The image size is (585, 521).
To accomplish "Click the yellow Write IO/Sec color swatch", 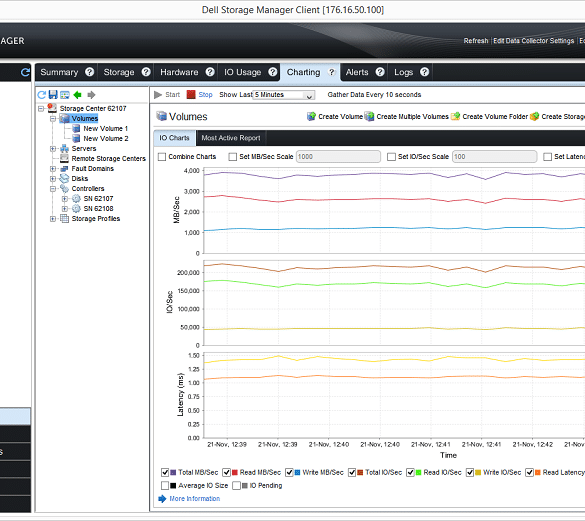I will coord(478,472).
